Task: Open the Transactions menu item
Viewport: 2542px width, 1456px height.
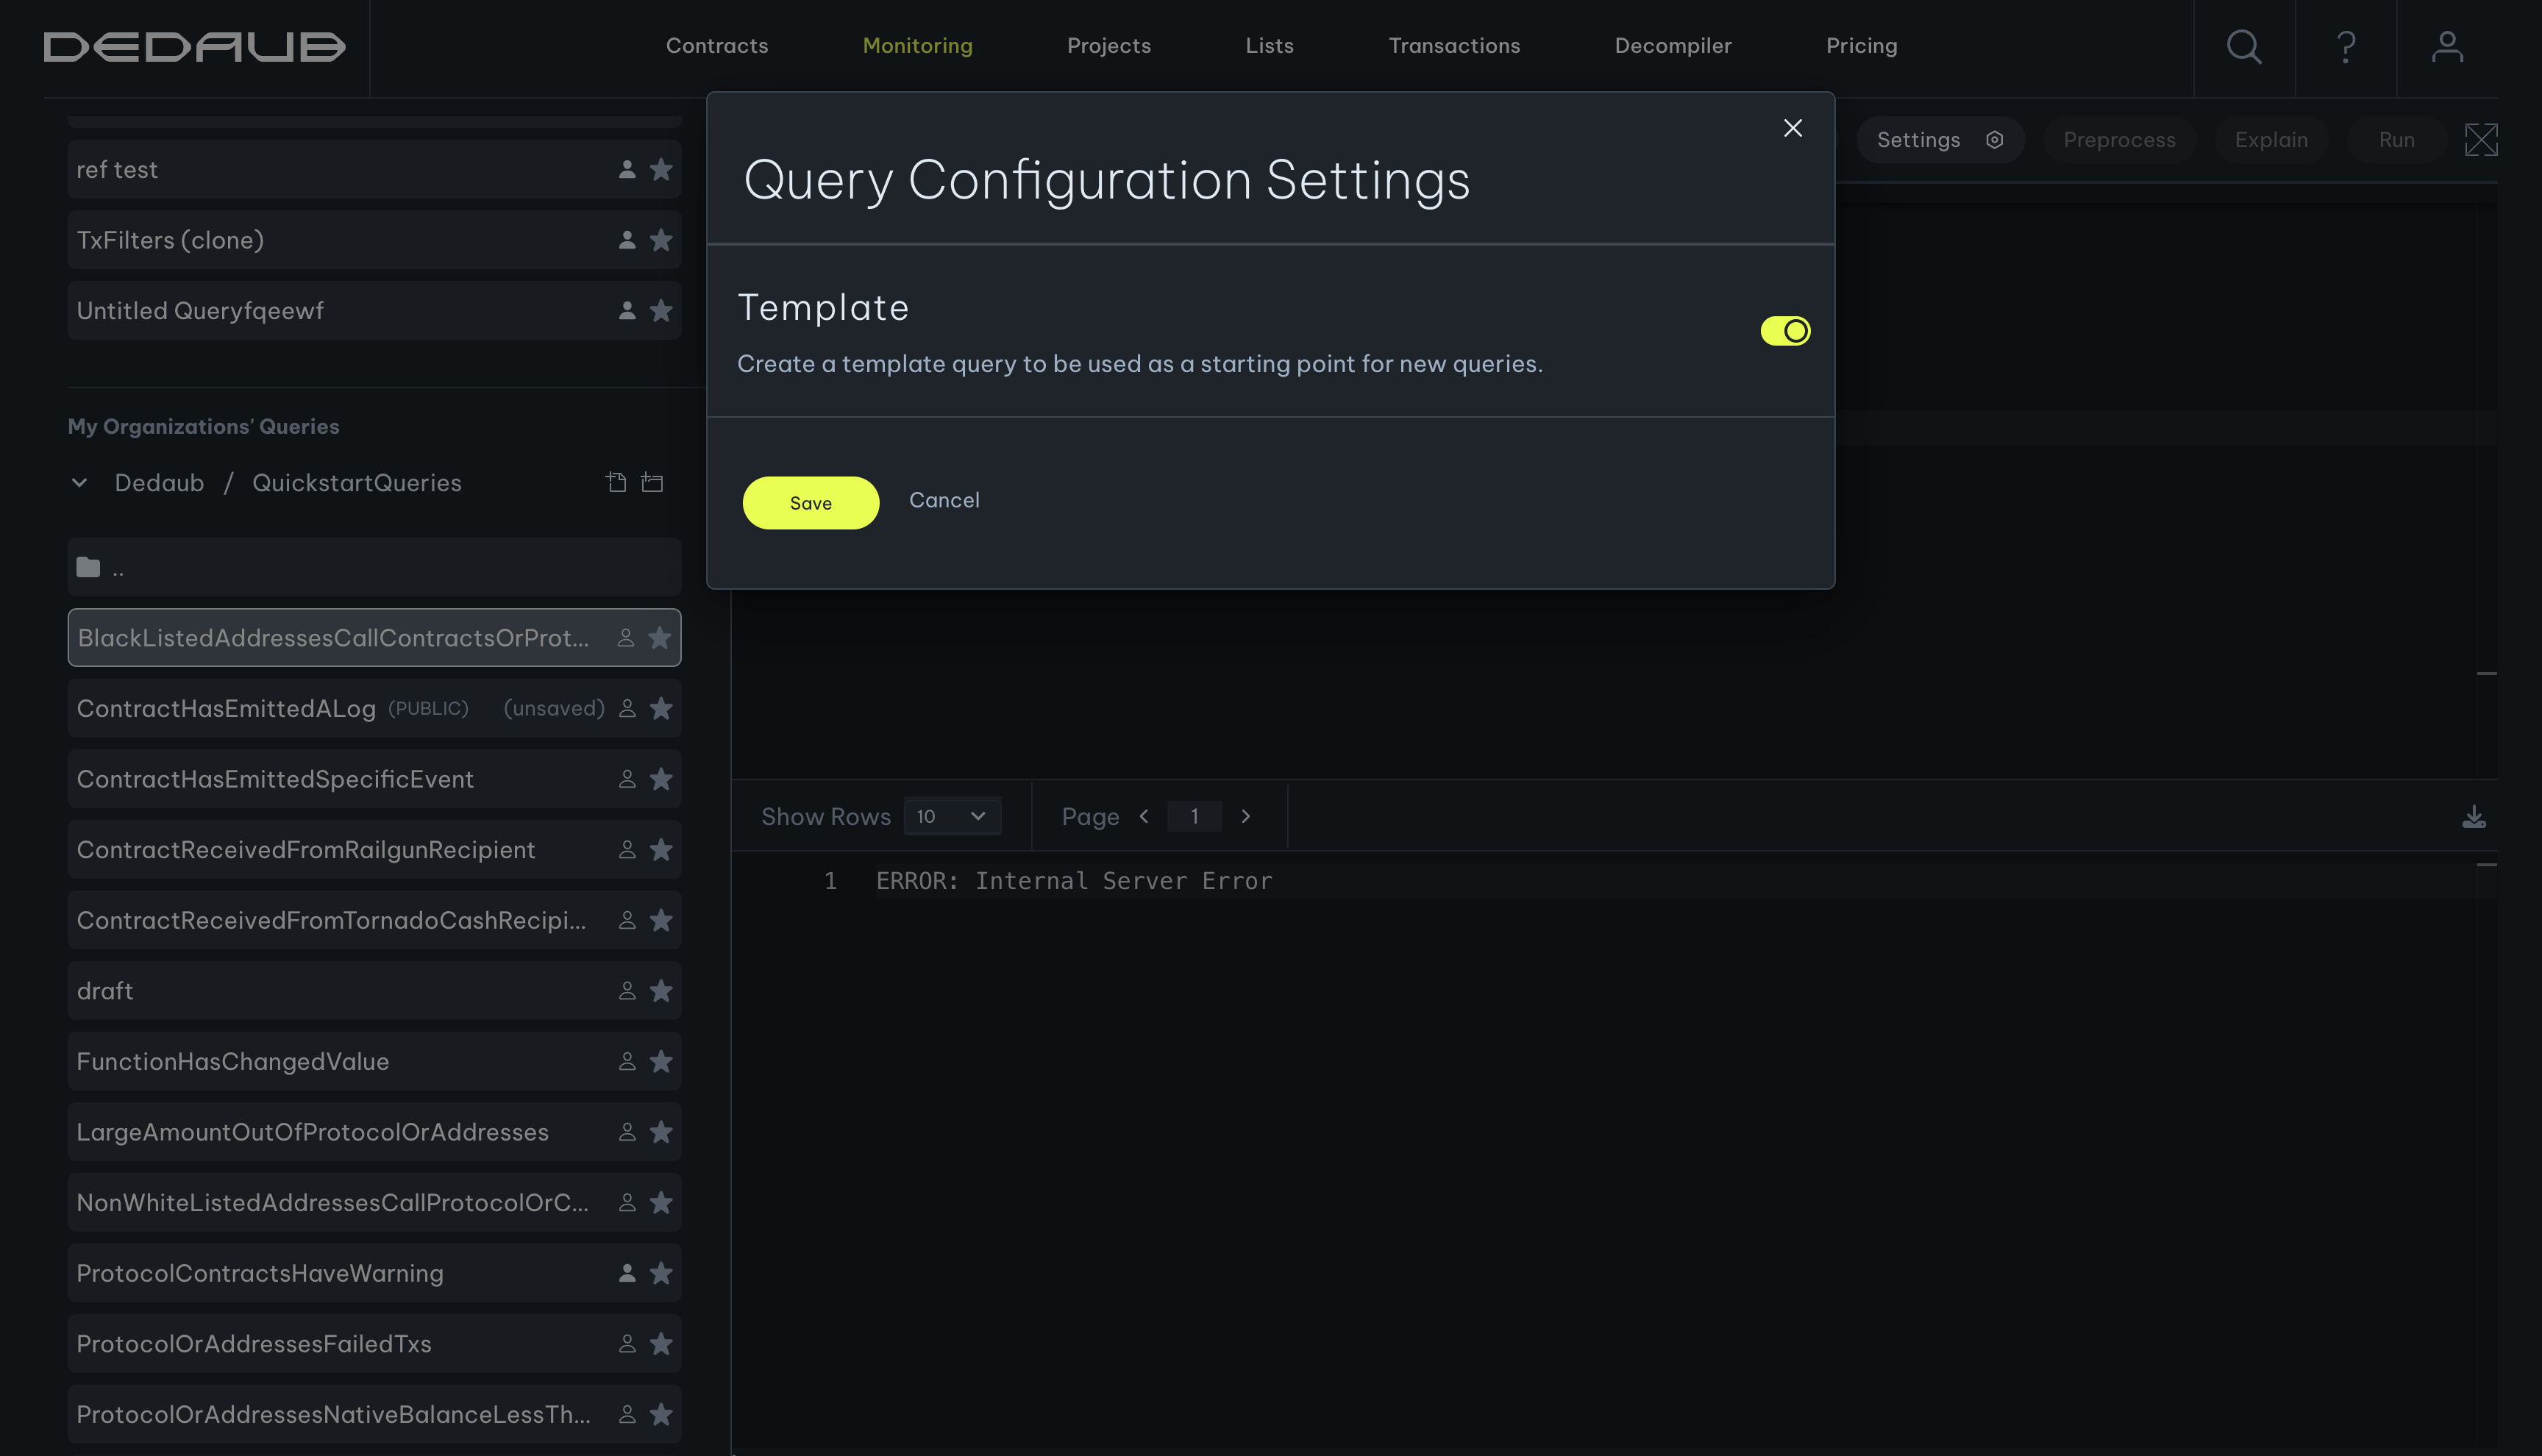Action: [x=1454, y=46]
